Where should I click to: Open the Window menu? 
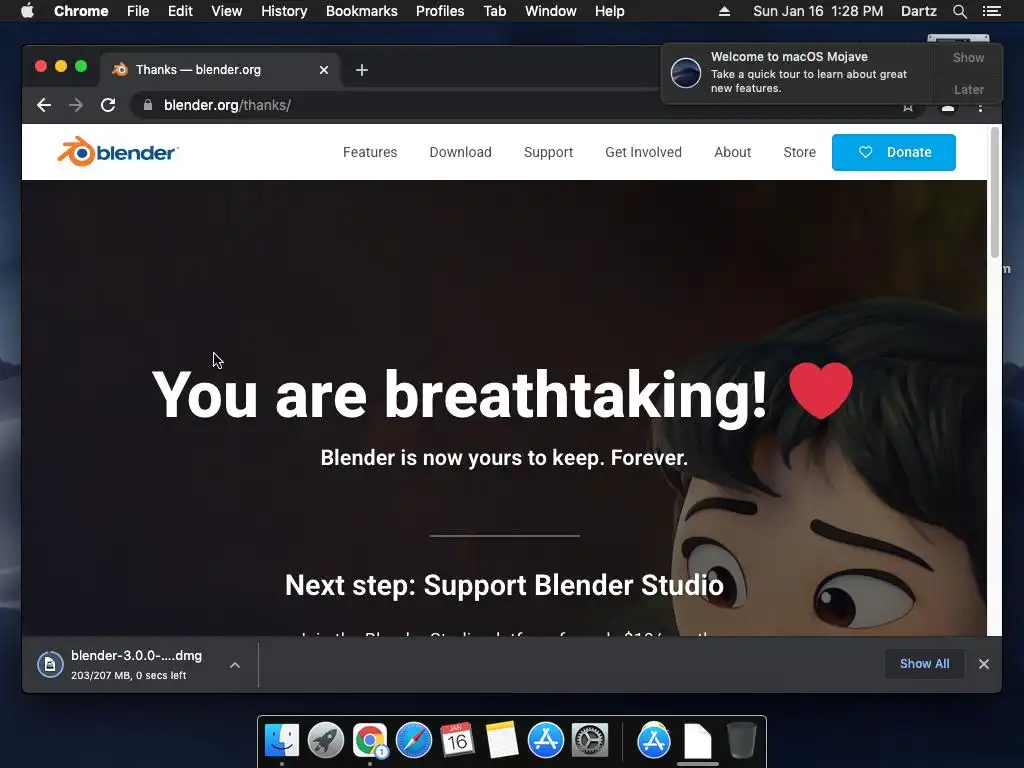point(551,11)
